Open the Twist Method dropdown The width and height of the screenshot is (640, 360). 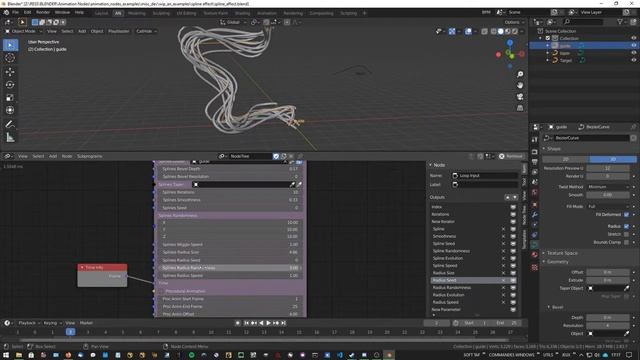point(608,187)
